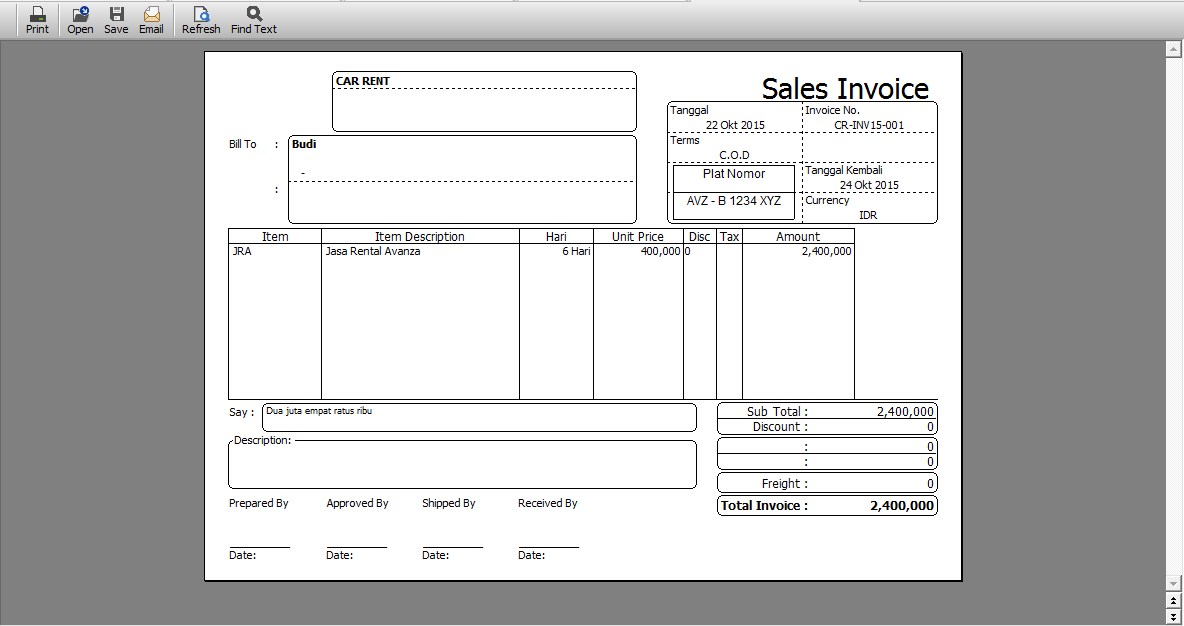Click the scrollbar down arrow

point(1174,583)
